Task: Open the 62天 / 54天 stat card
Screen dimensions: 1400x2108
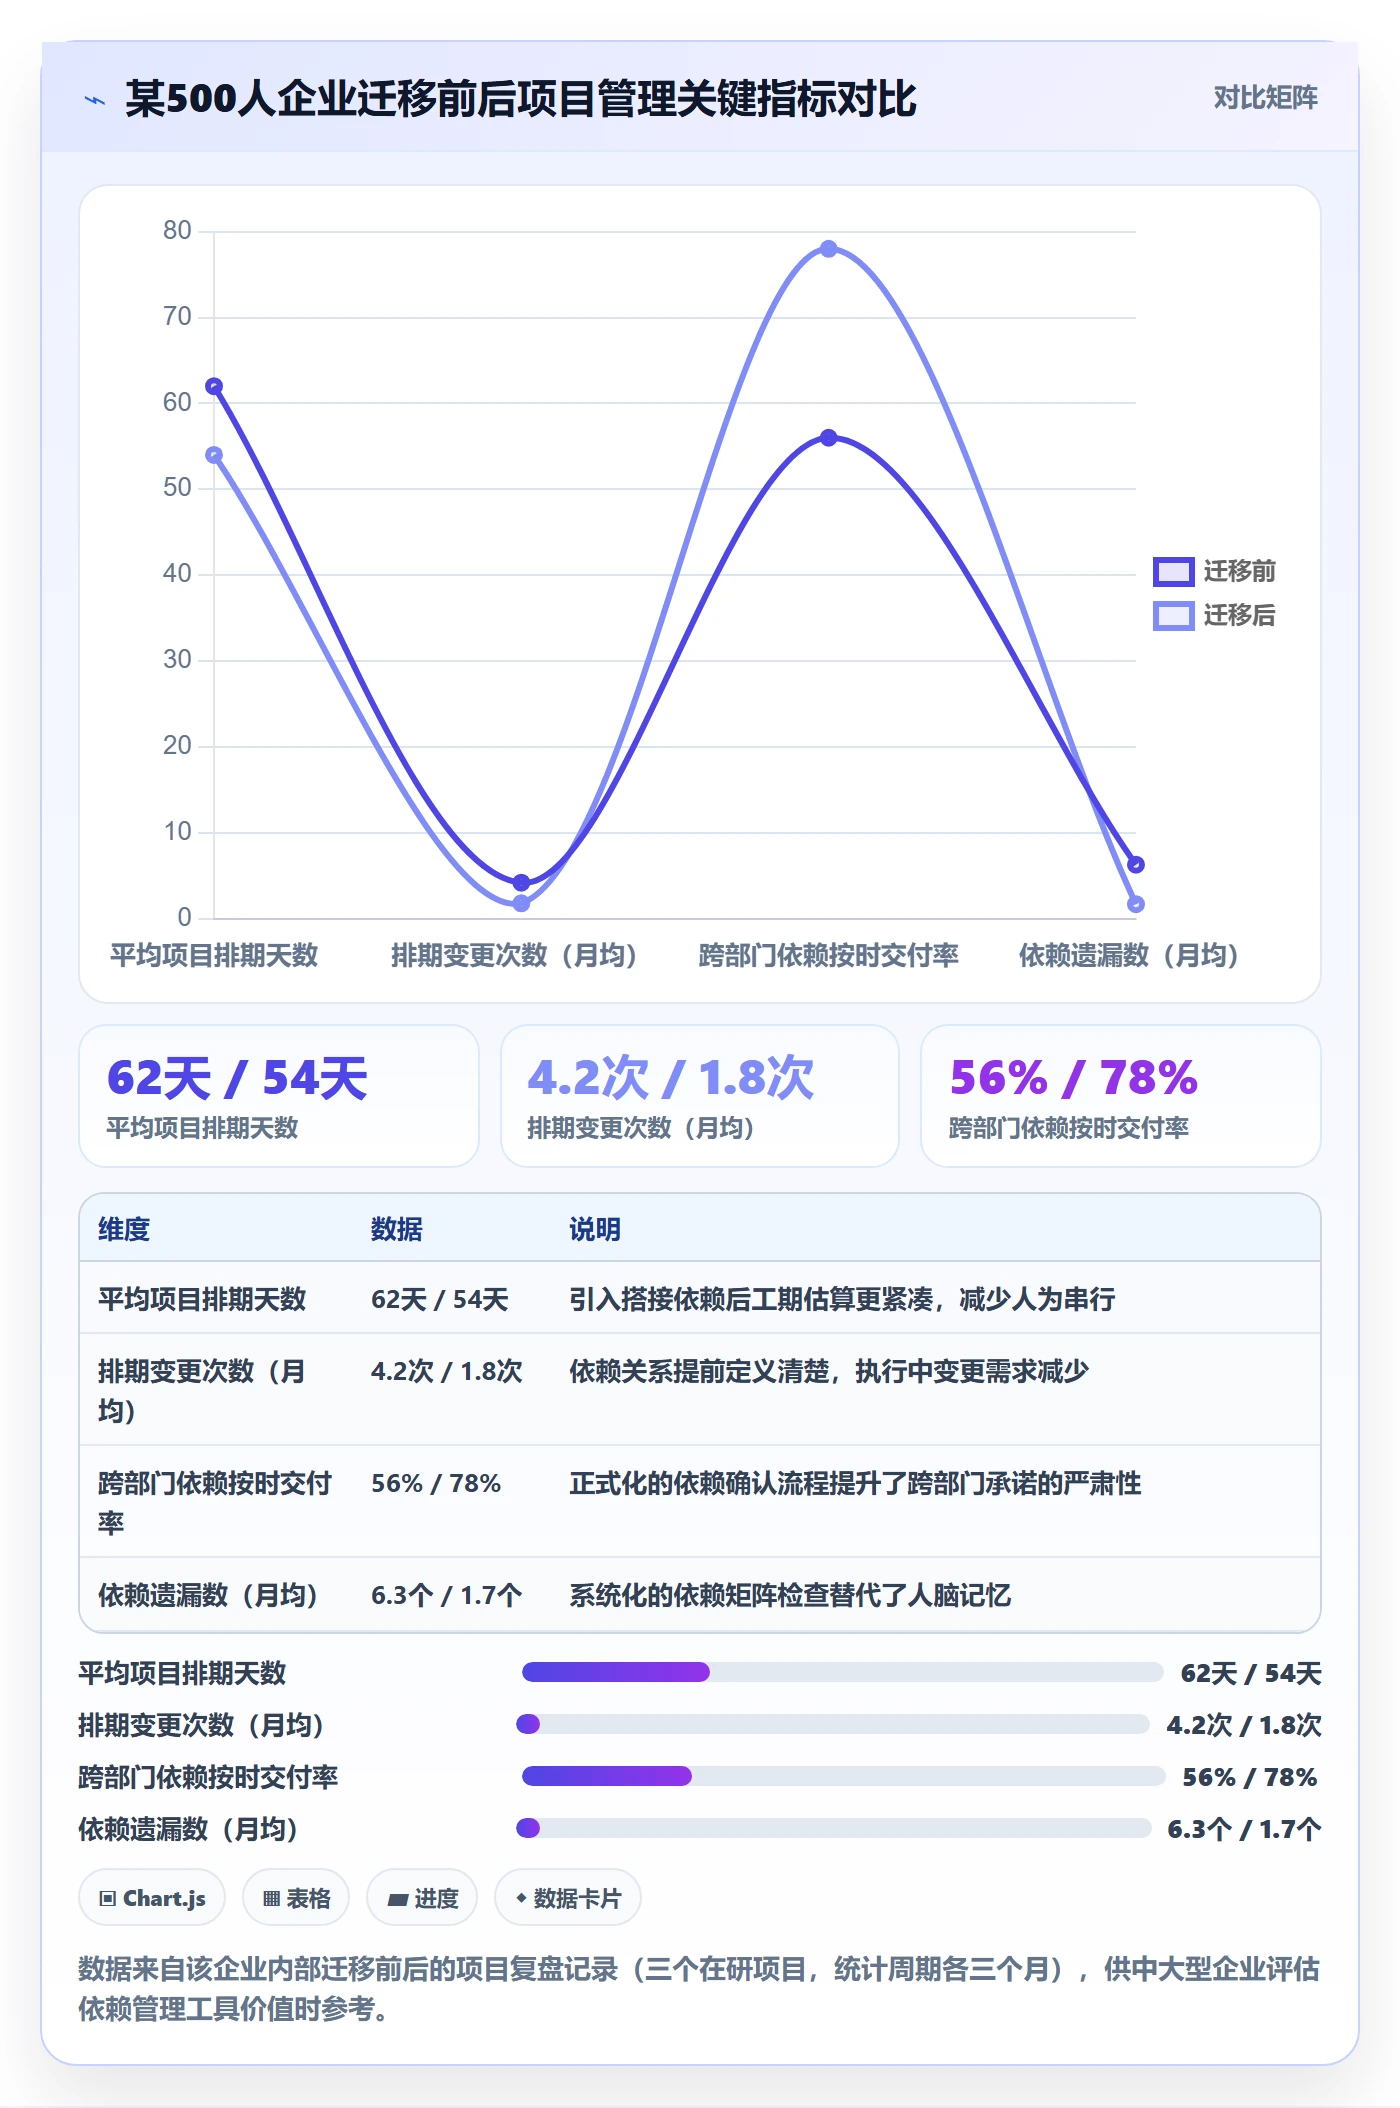Action: (279, 1096)
